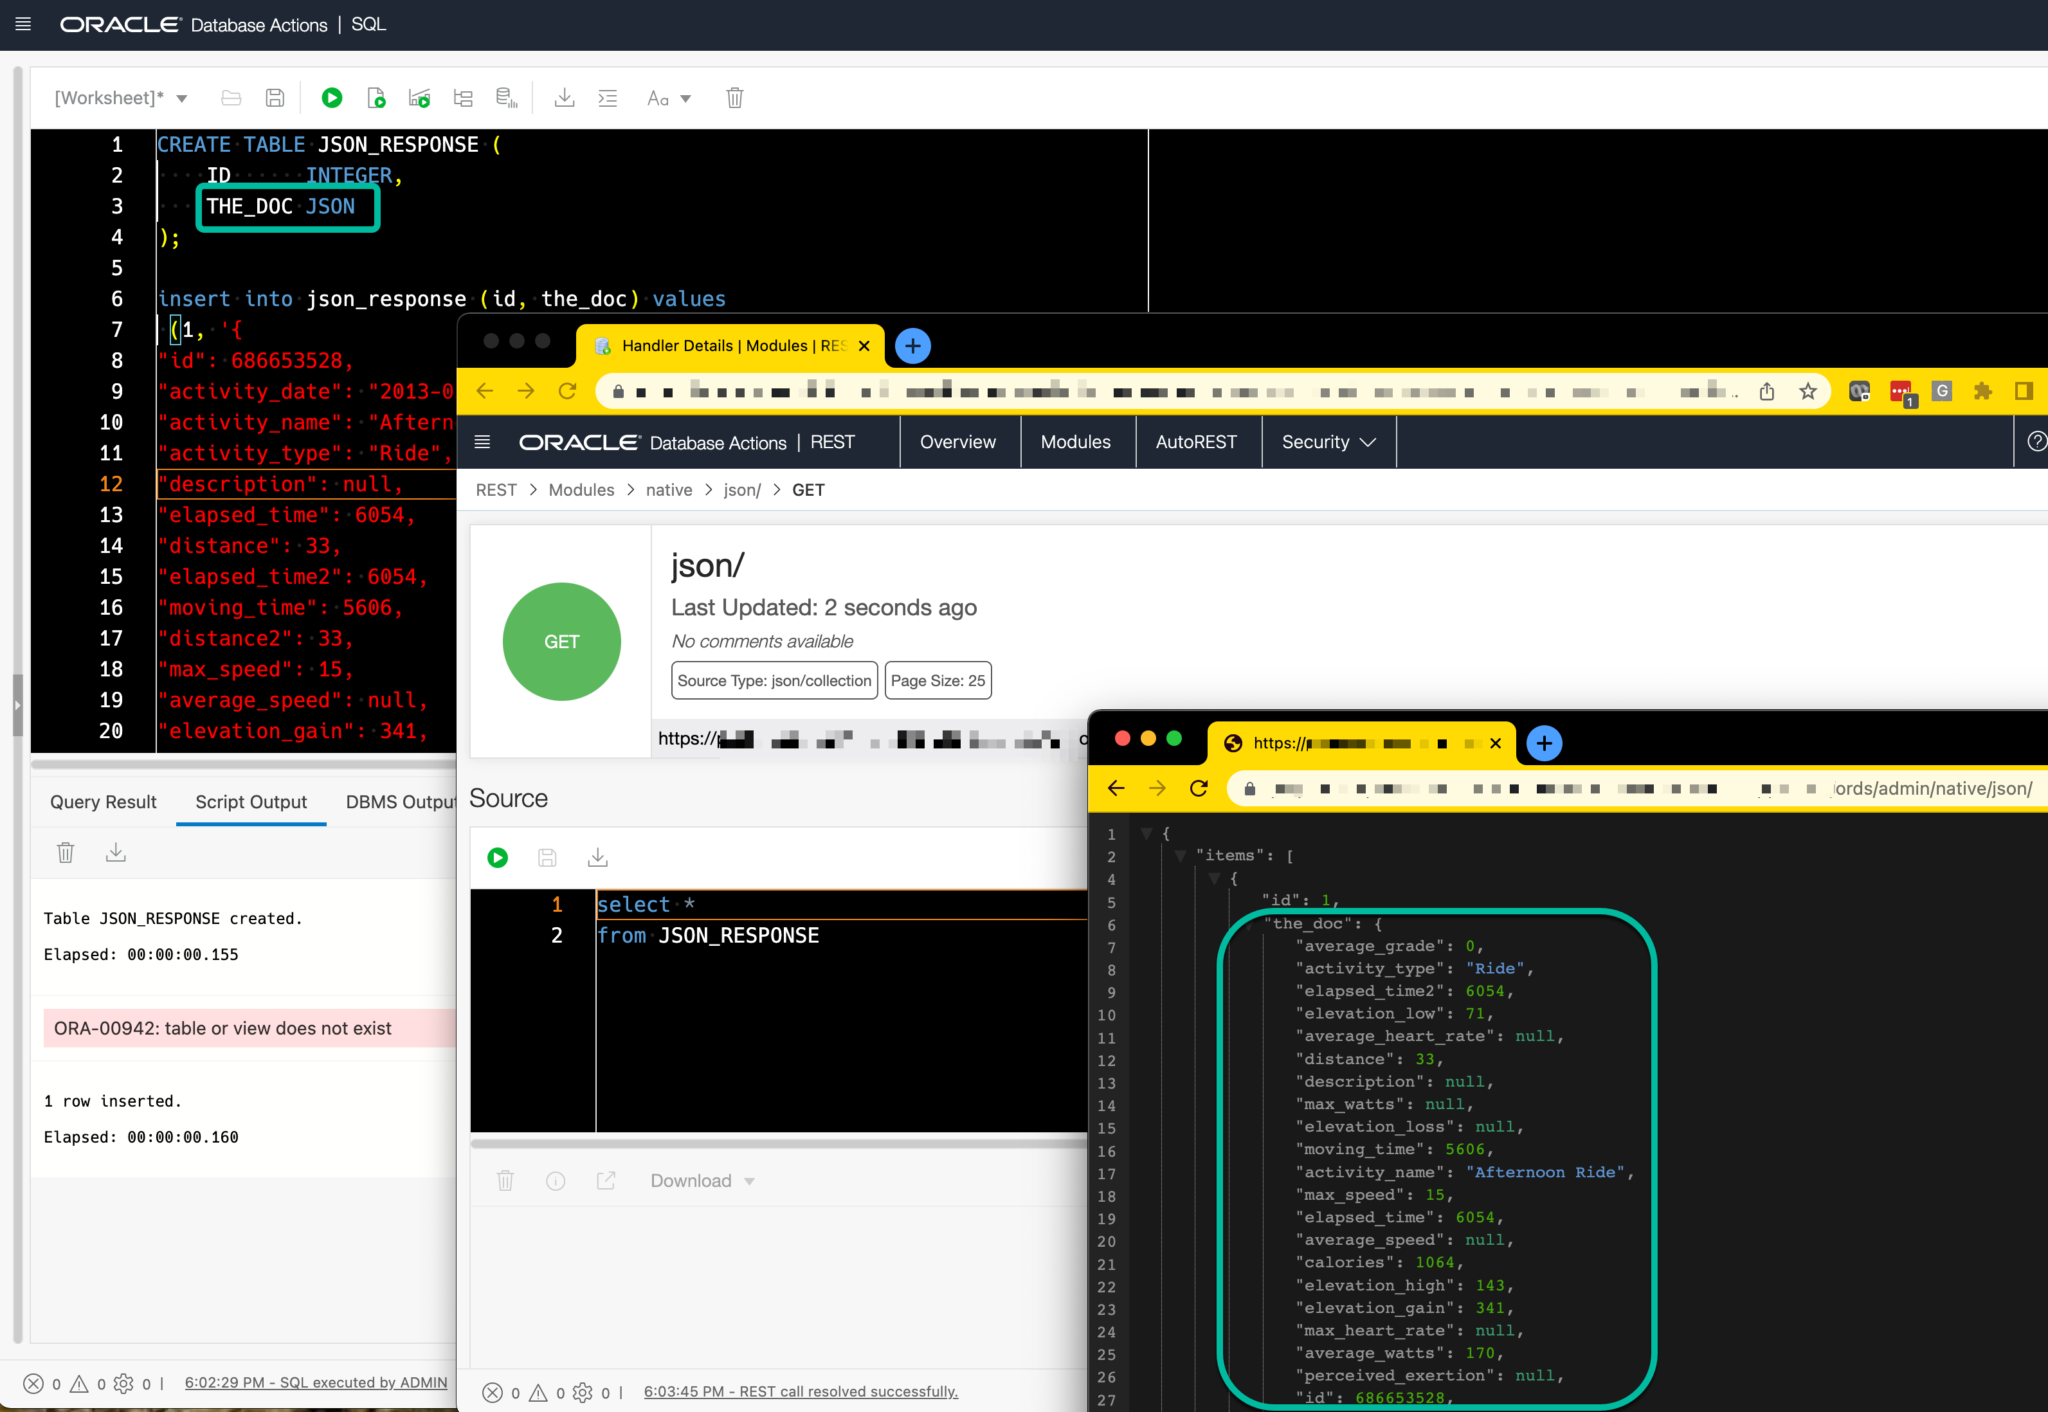2048x1412 pixels.
Task: Go back in JSON response browser
Action: coord(1116,788)
